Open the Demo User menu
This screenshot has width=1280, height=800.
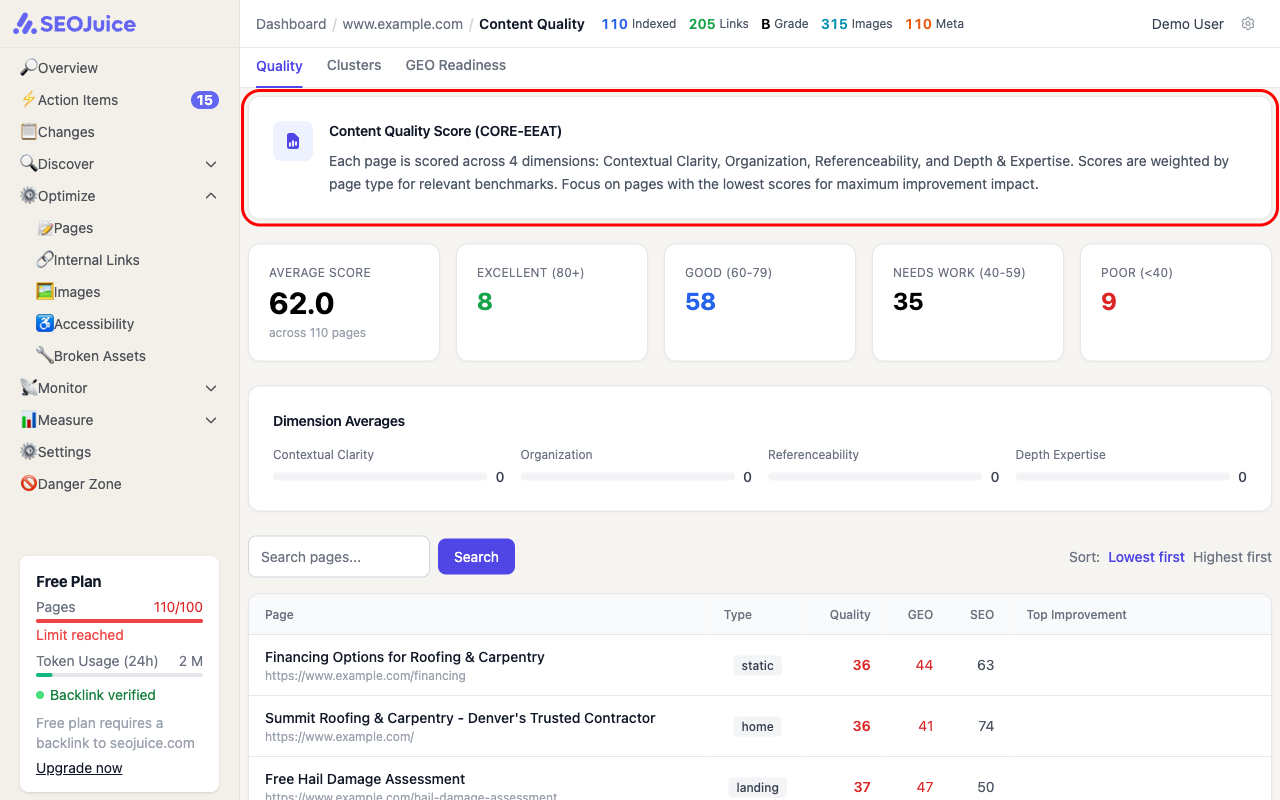tap(1187, 24)
